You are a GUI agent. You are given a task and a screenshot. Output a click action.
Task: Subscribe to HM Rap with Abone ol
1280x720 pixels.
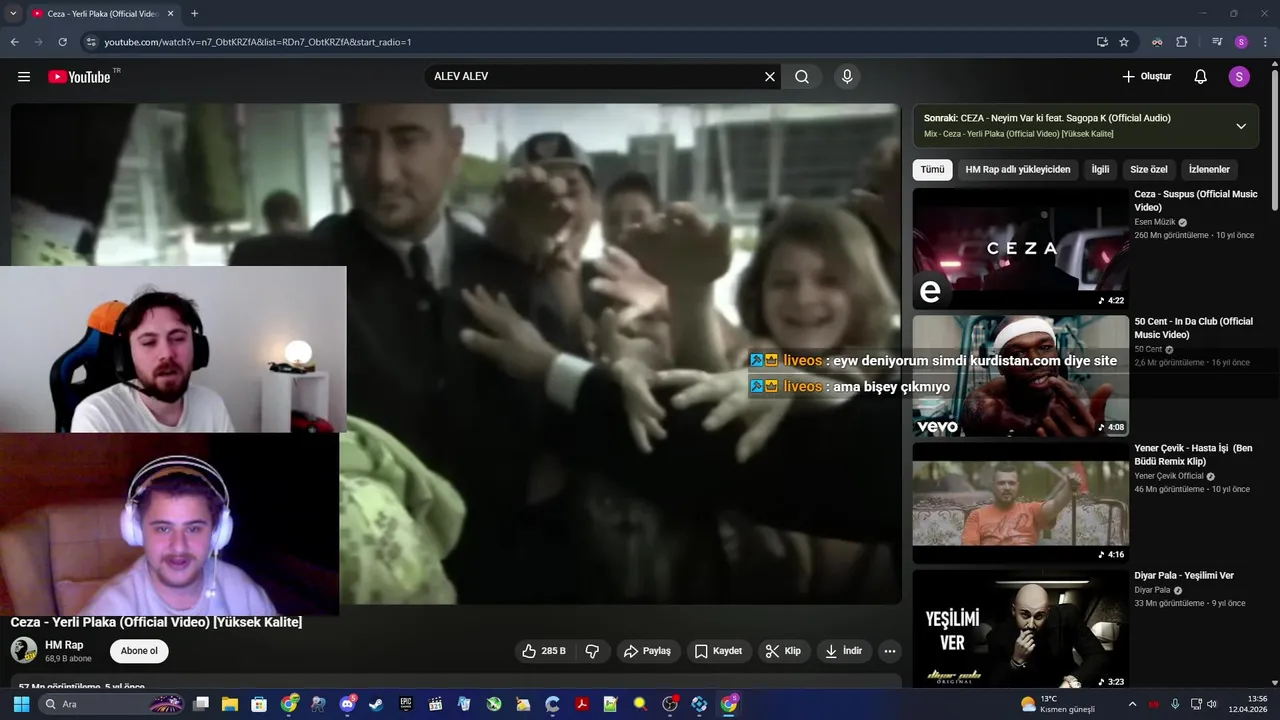[x=139, y=651]
